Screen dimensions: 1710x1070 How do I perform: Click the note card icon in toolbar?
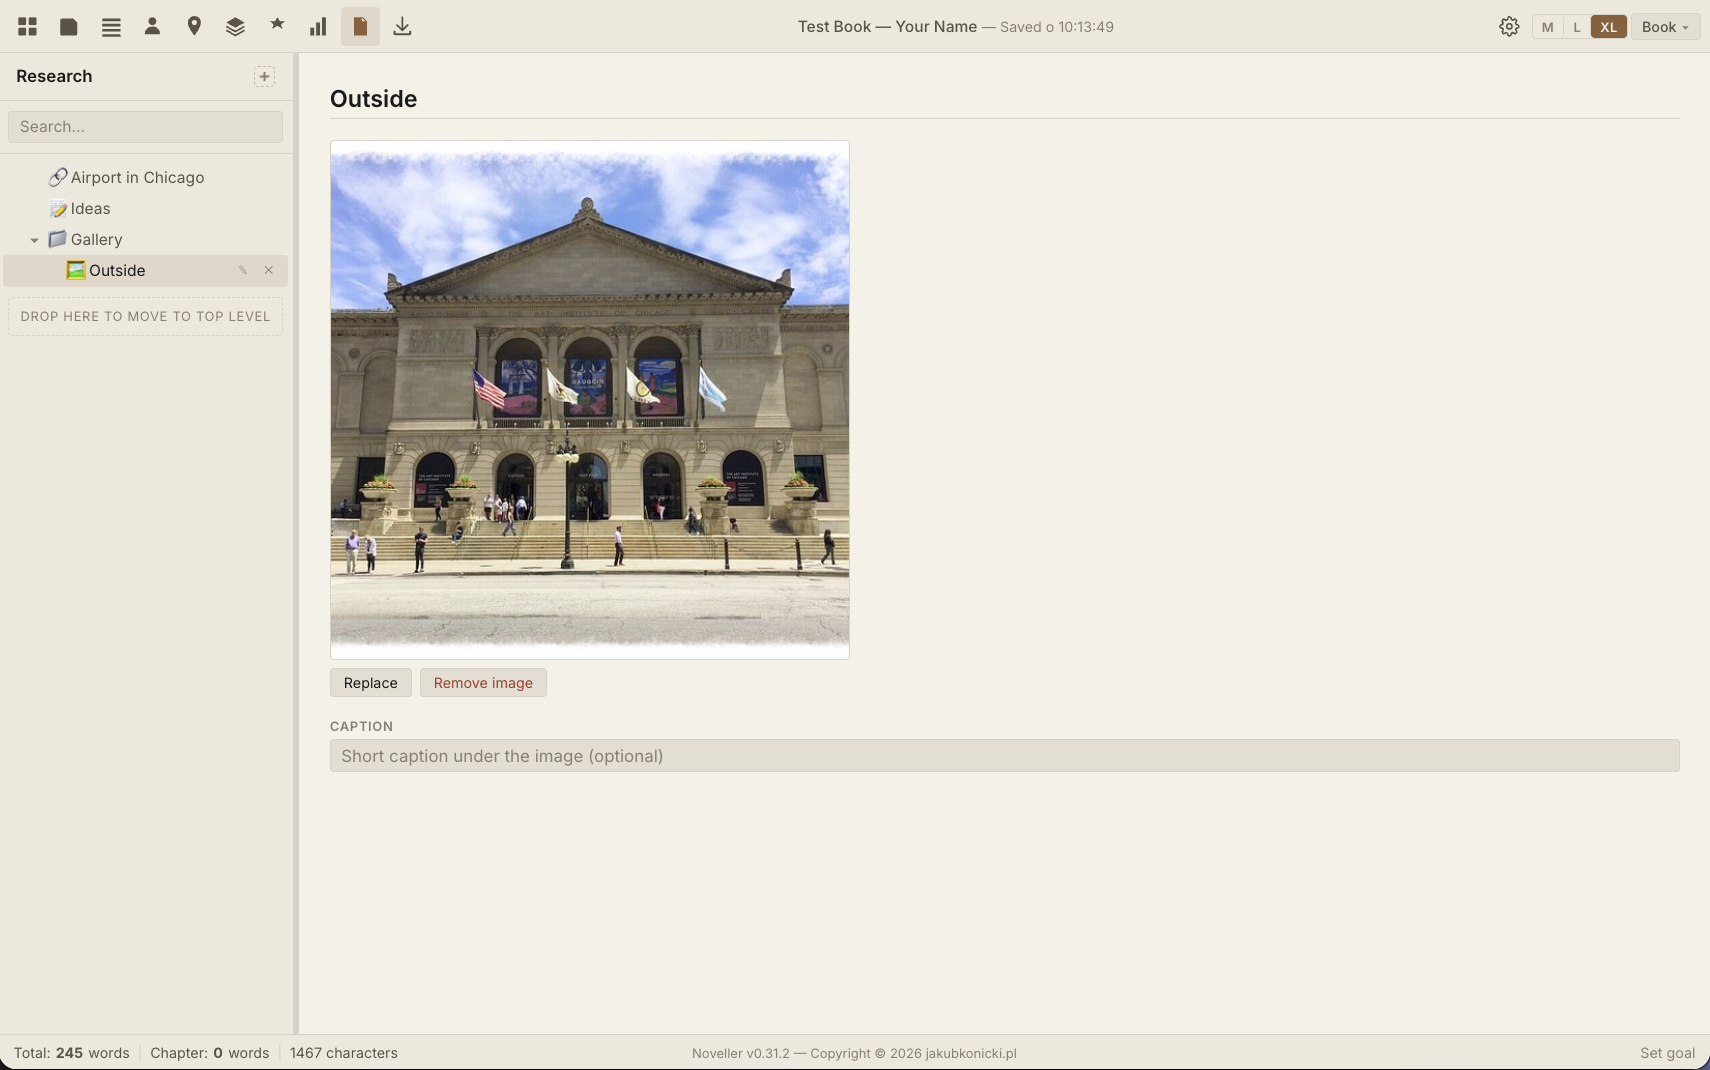pyautogui.click(x=69, y=27)
